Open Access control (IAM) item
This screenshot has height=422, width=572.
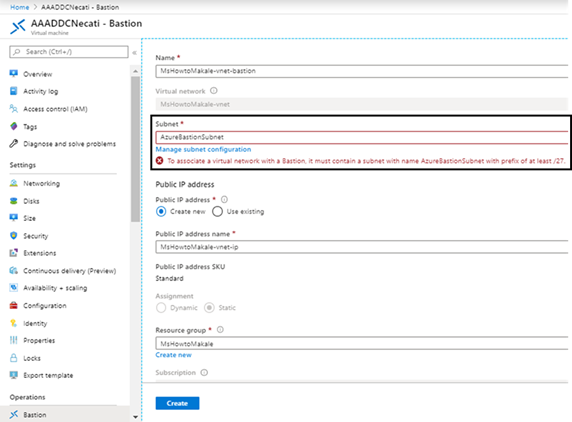click(x=55, y=109)
